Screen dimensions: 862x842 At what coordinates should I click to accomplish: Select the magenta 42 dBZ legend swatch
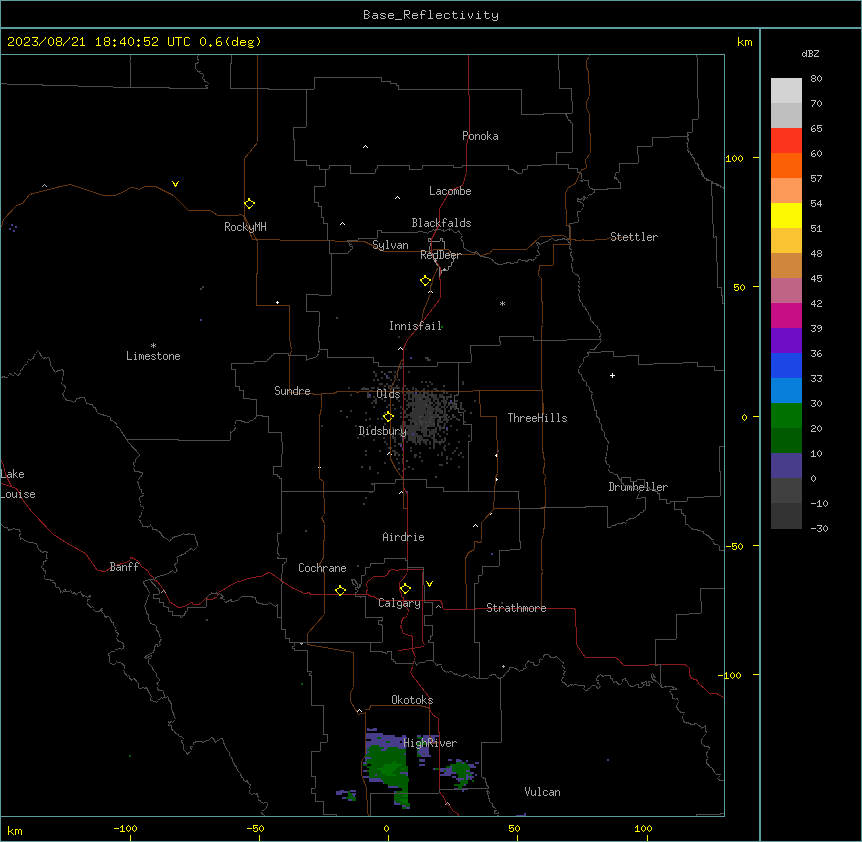click(786, 315)
